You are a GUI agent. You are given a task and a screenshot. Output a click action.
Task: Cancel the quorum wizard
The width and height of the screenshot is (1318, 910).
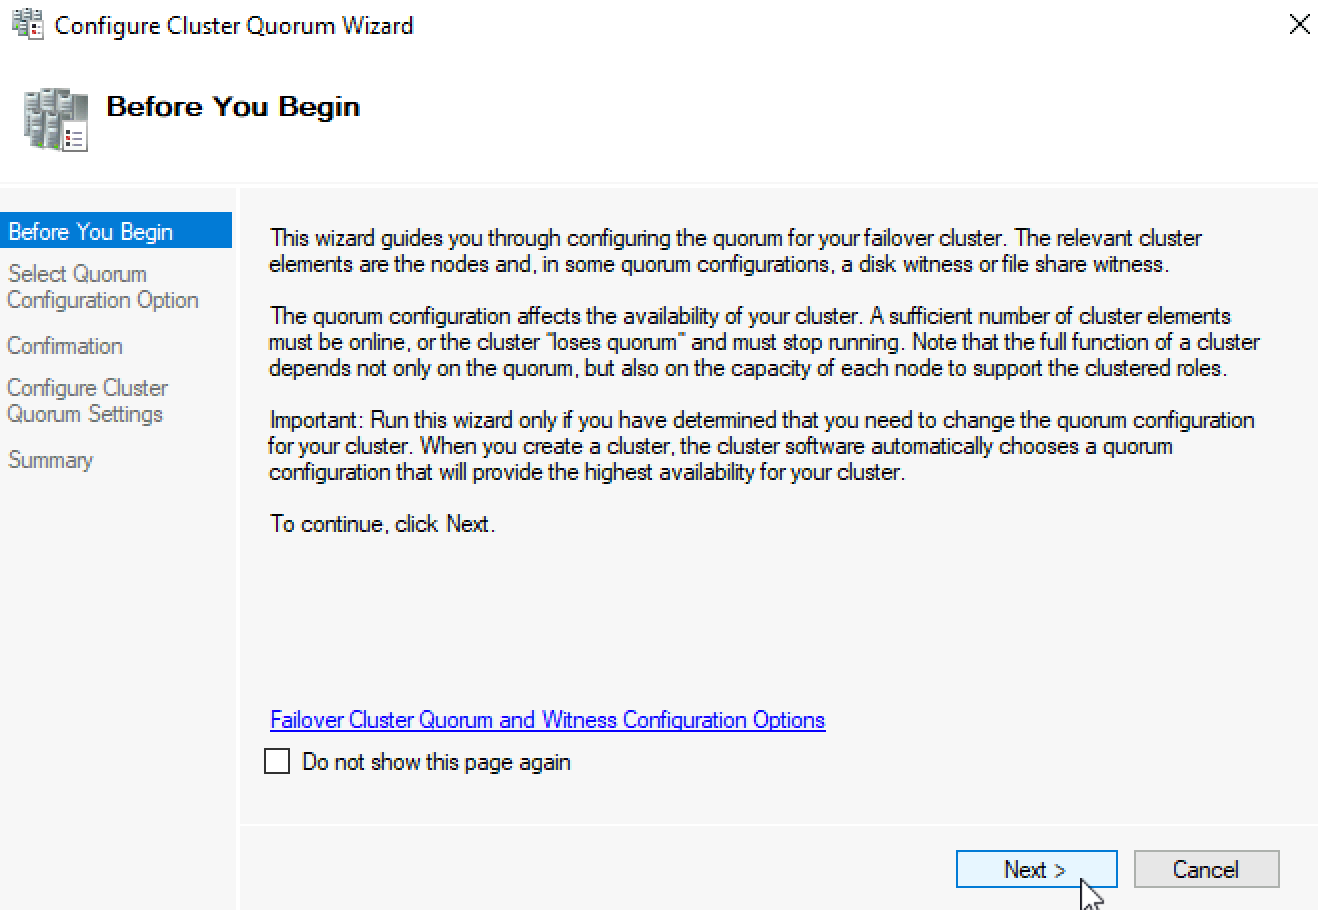(1206, 869)
